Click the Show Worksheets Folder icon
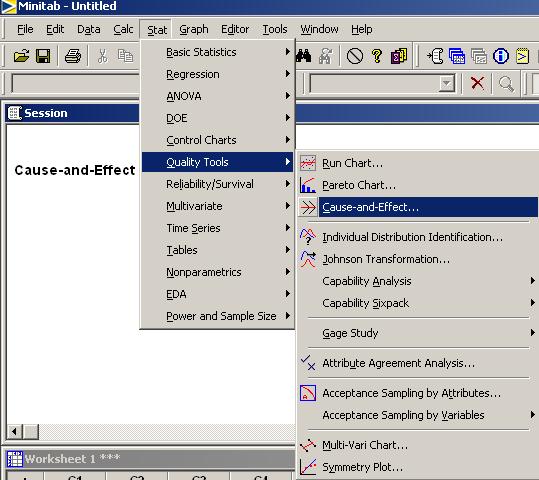 (x=457, y=56)
